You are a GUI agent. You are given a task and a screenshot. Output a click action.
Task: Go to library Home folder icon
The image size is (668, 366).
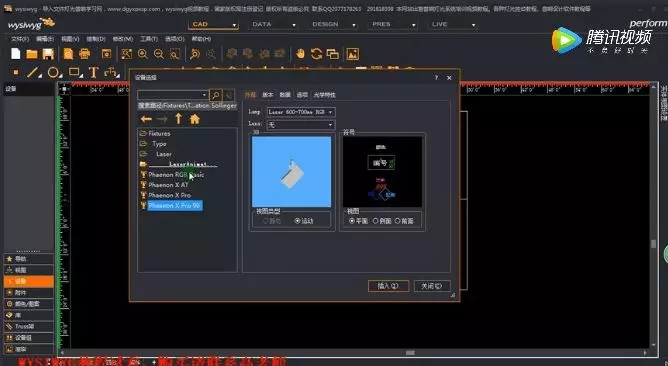coord(195,119)
